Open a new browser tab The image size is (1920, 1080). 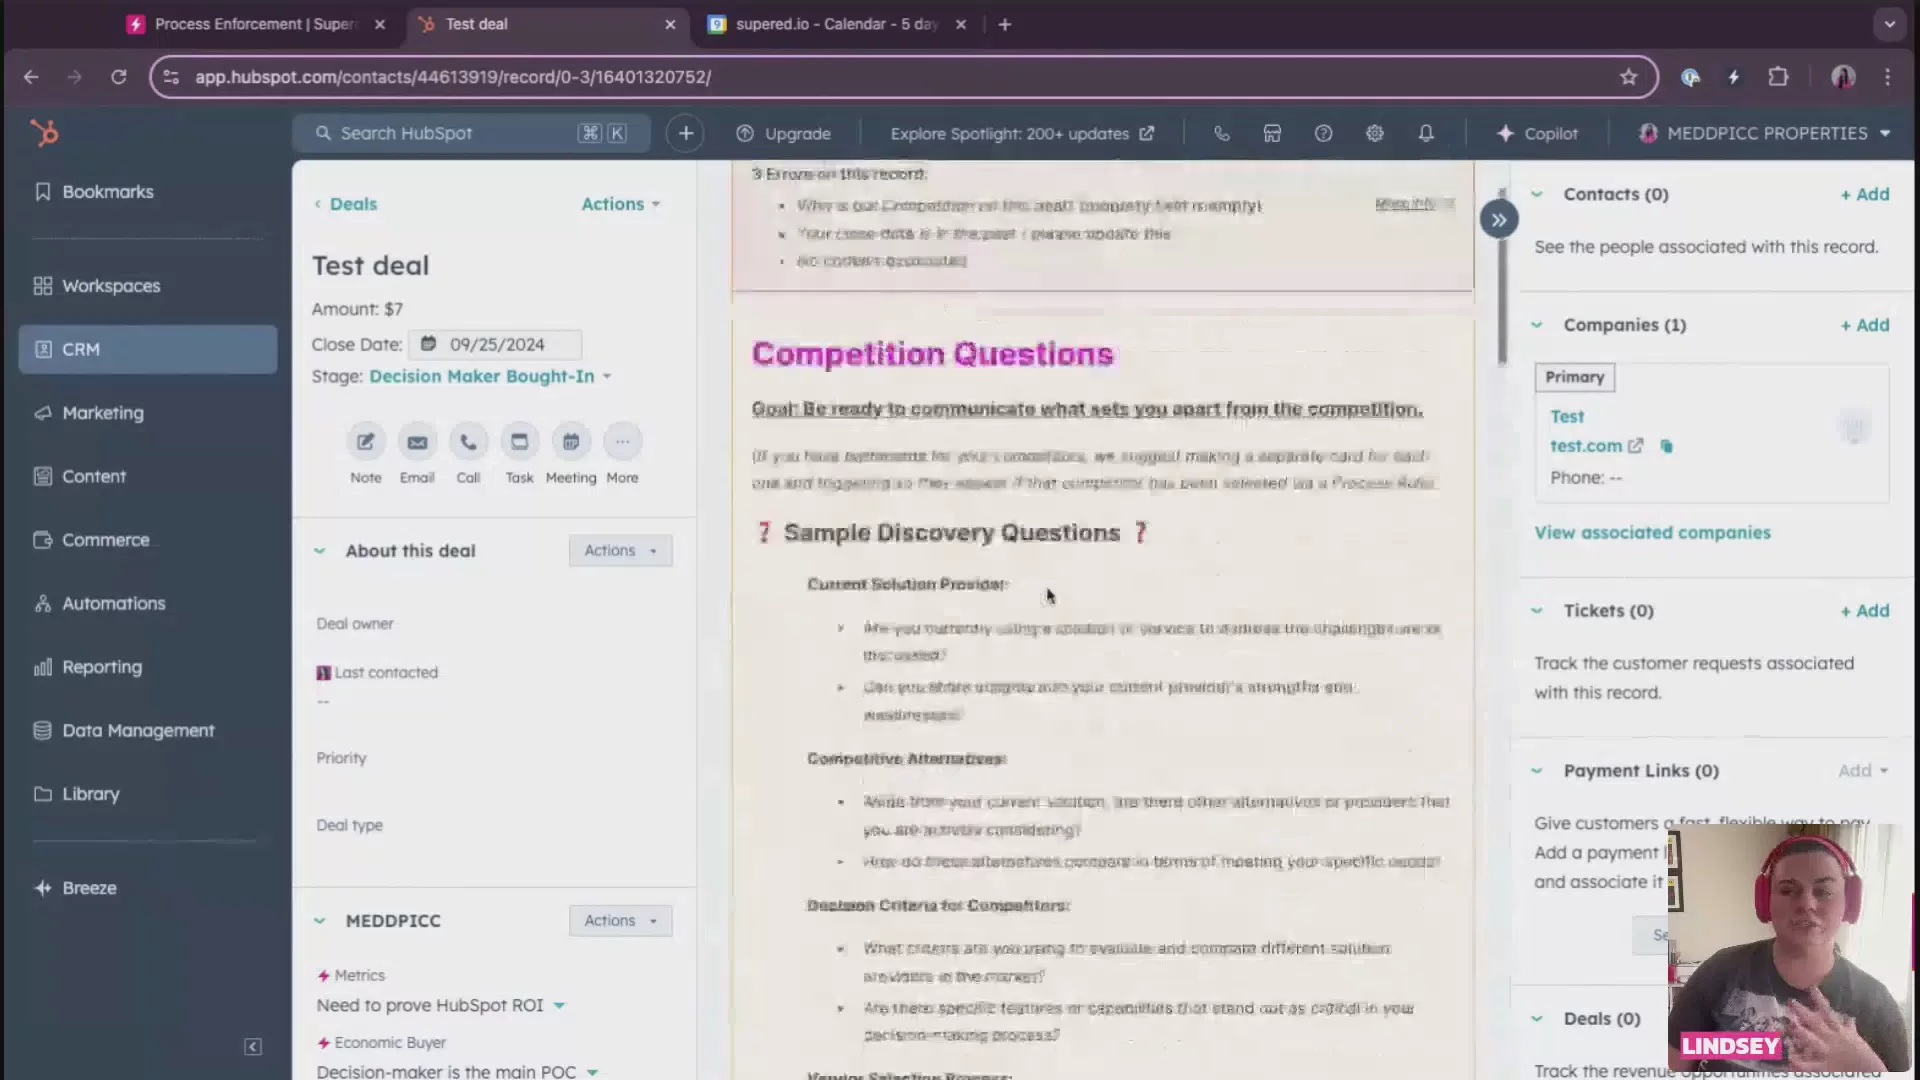1005,24
